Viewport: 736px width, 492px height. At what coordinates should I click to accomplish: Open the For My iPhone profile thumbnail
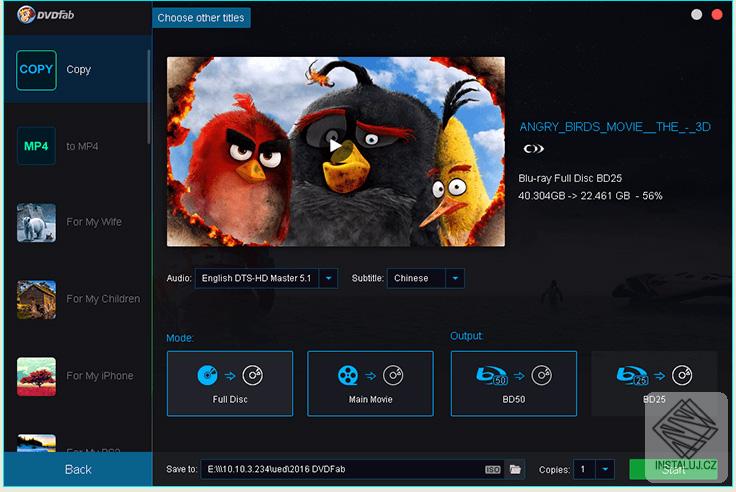[x=36, y=377]
